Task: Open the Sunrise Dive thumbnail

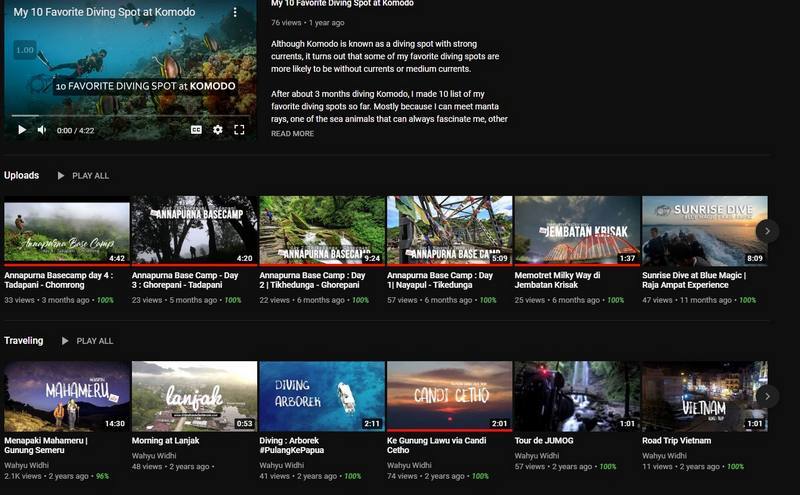Action: point(705,231)
